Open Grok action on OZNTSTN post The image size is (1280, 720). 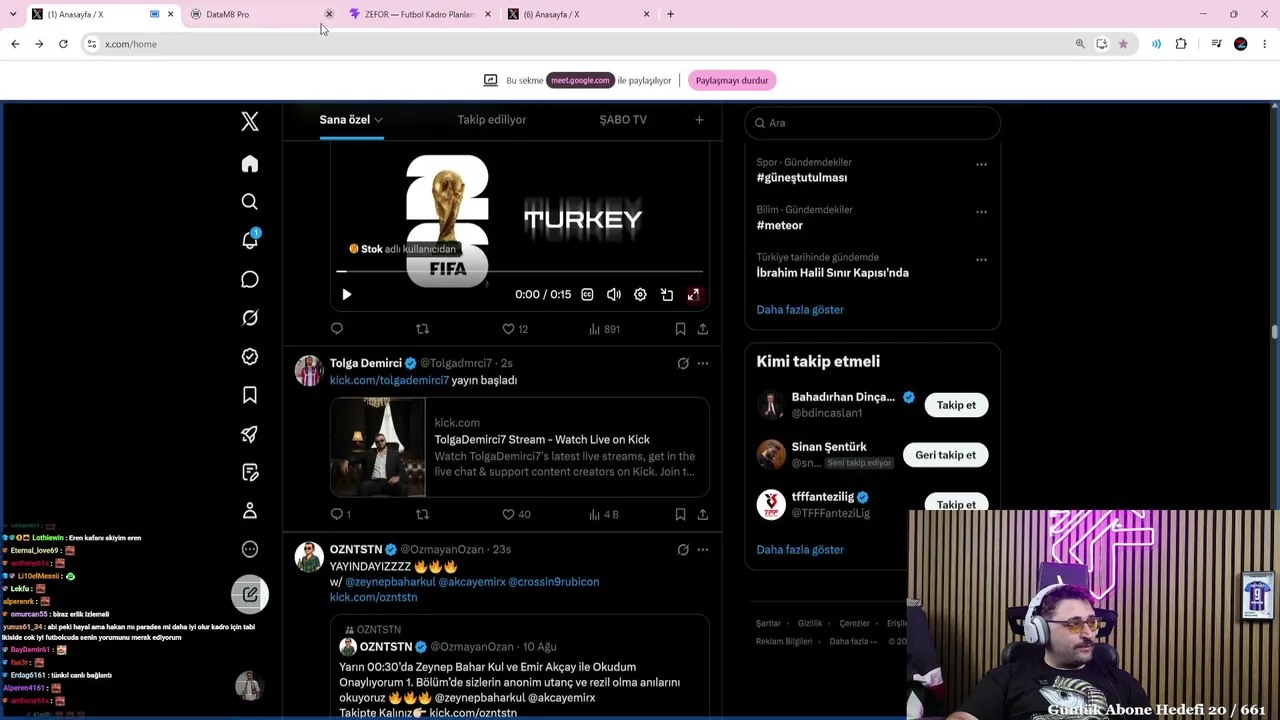tap(683, 550)
